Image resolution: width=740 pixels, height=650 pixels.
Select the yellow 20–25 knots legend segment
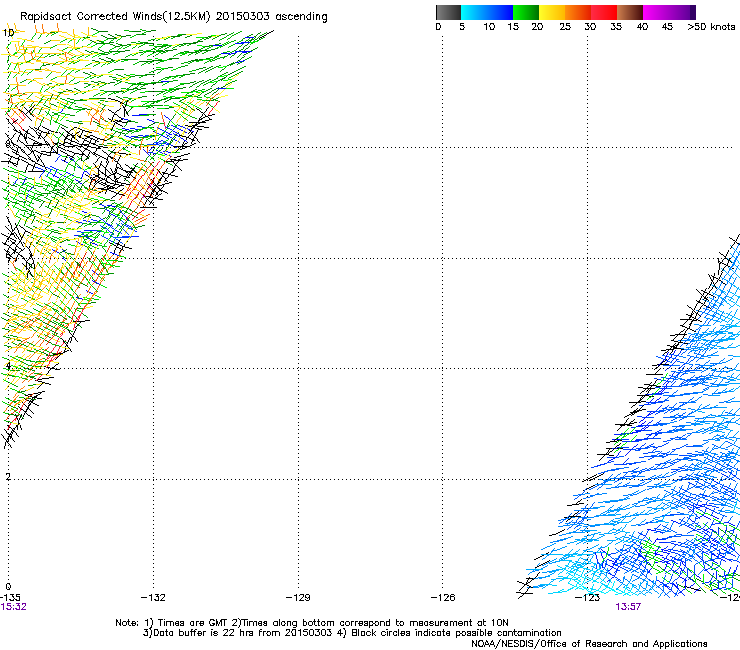552,12
